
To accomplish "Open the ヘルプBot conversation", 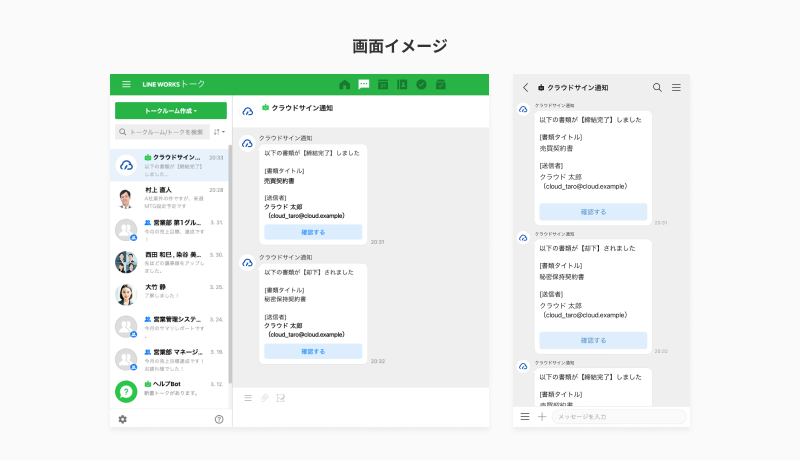I will (169, 391).
